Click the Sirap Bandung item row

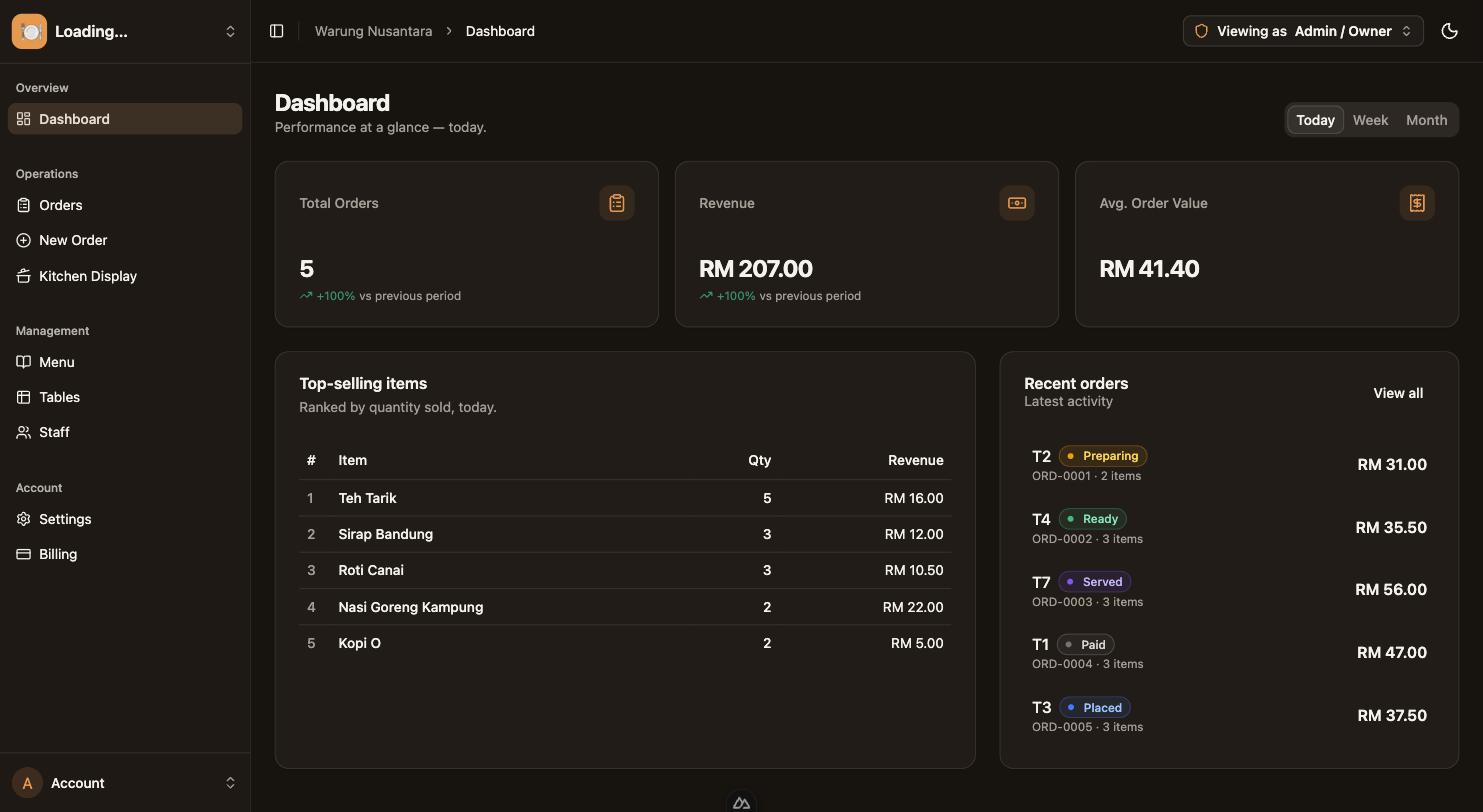(625, 534)
